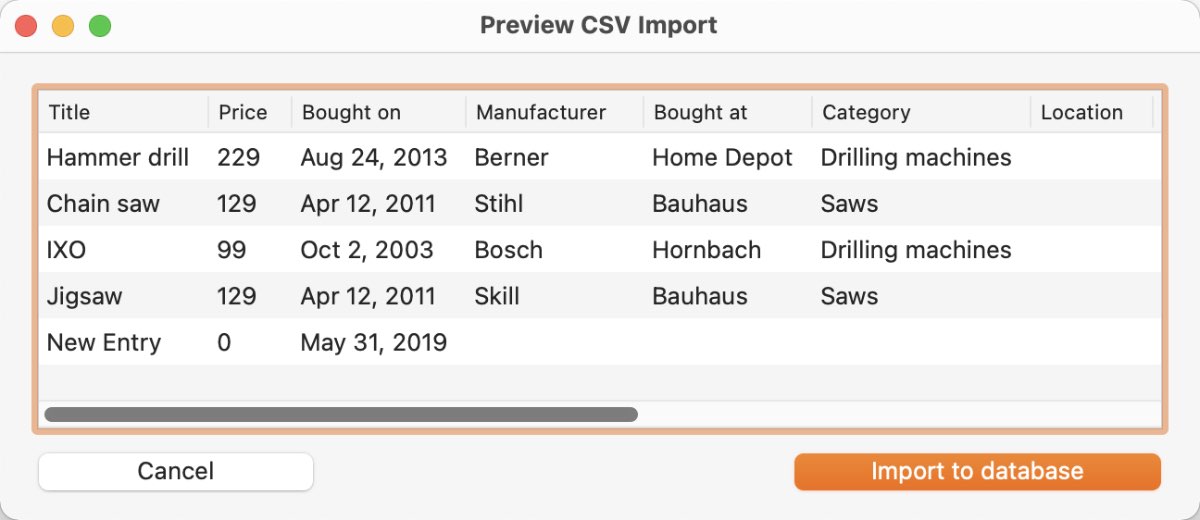Click the horizontal scrollbar thumb

coord(341,414)
